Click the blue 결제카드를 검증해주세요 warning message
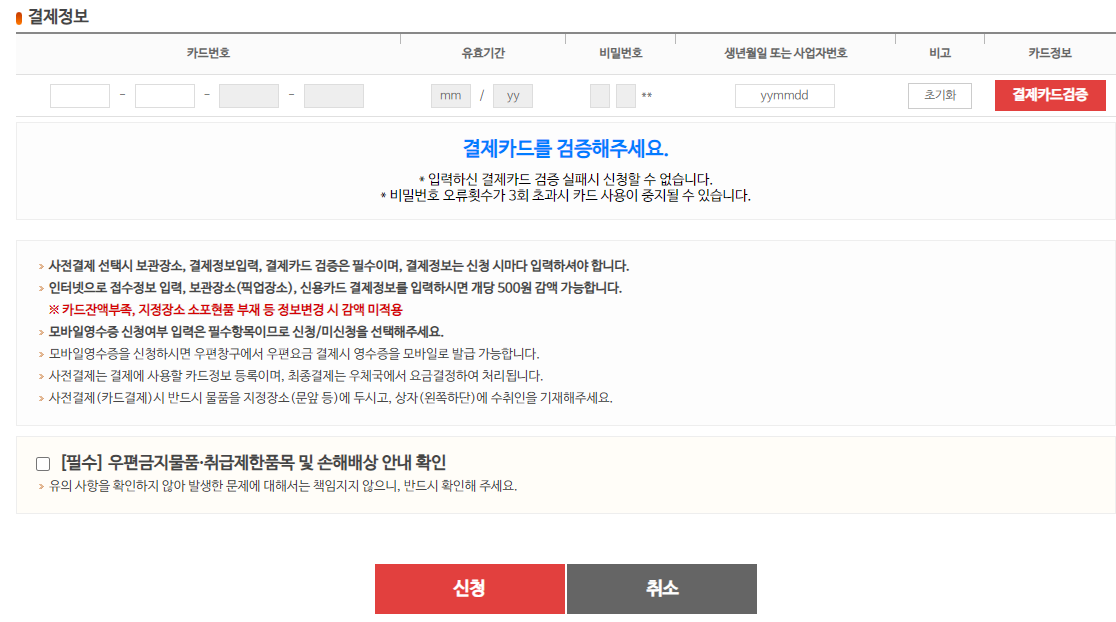 [x=558, y=142]
